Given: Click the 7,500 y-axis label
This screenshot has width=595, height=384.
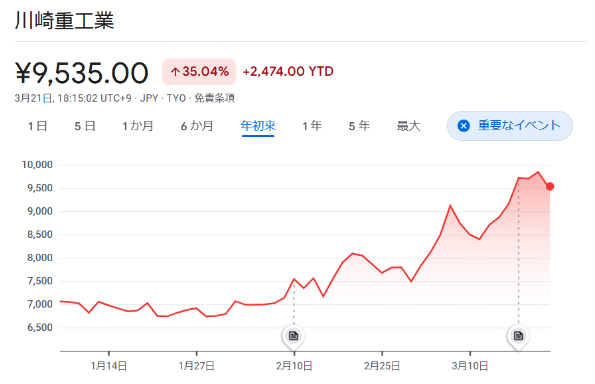Looking at the screenshot, I should 39,281.
